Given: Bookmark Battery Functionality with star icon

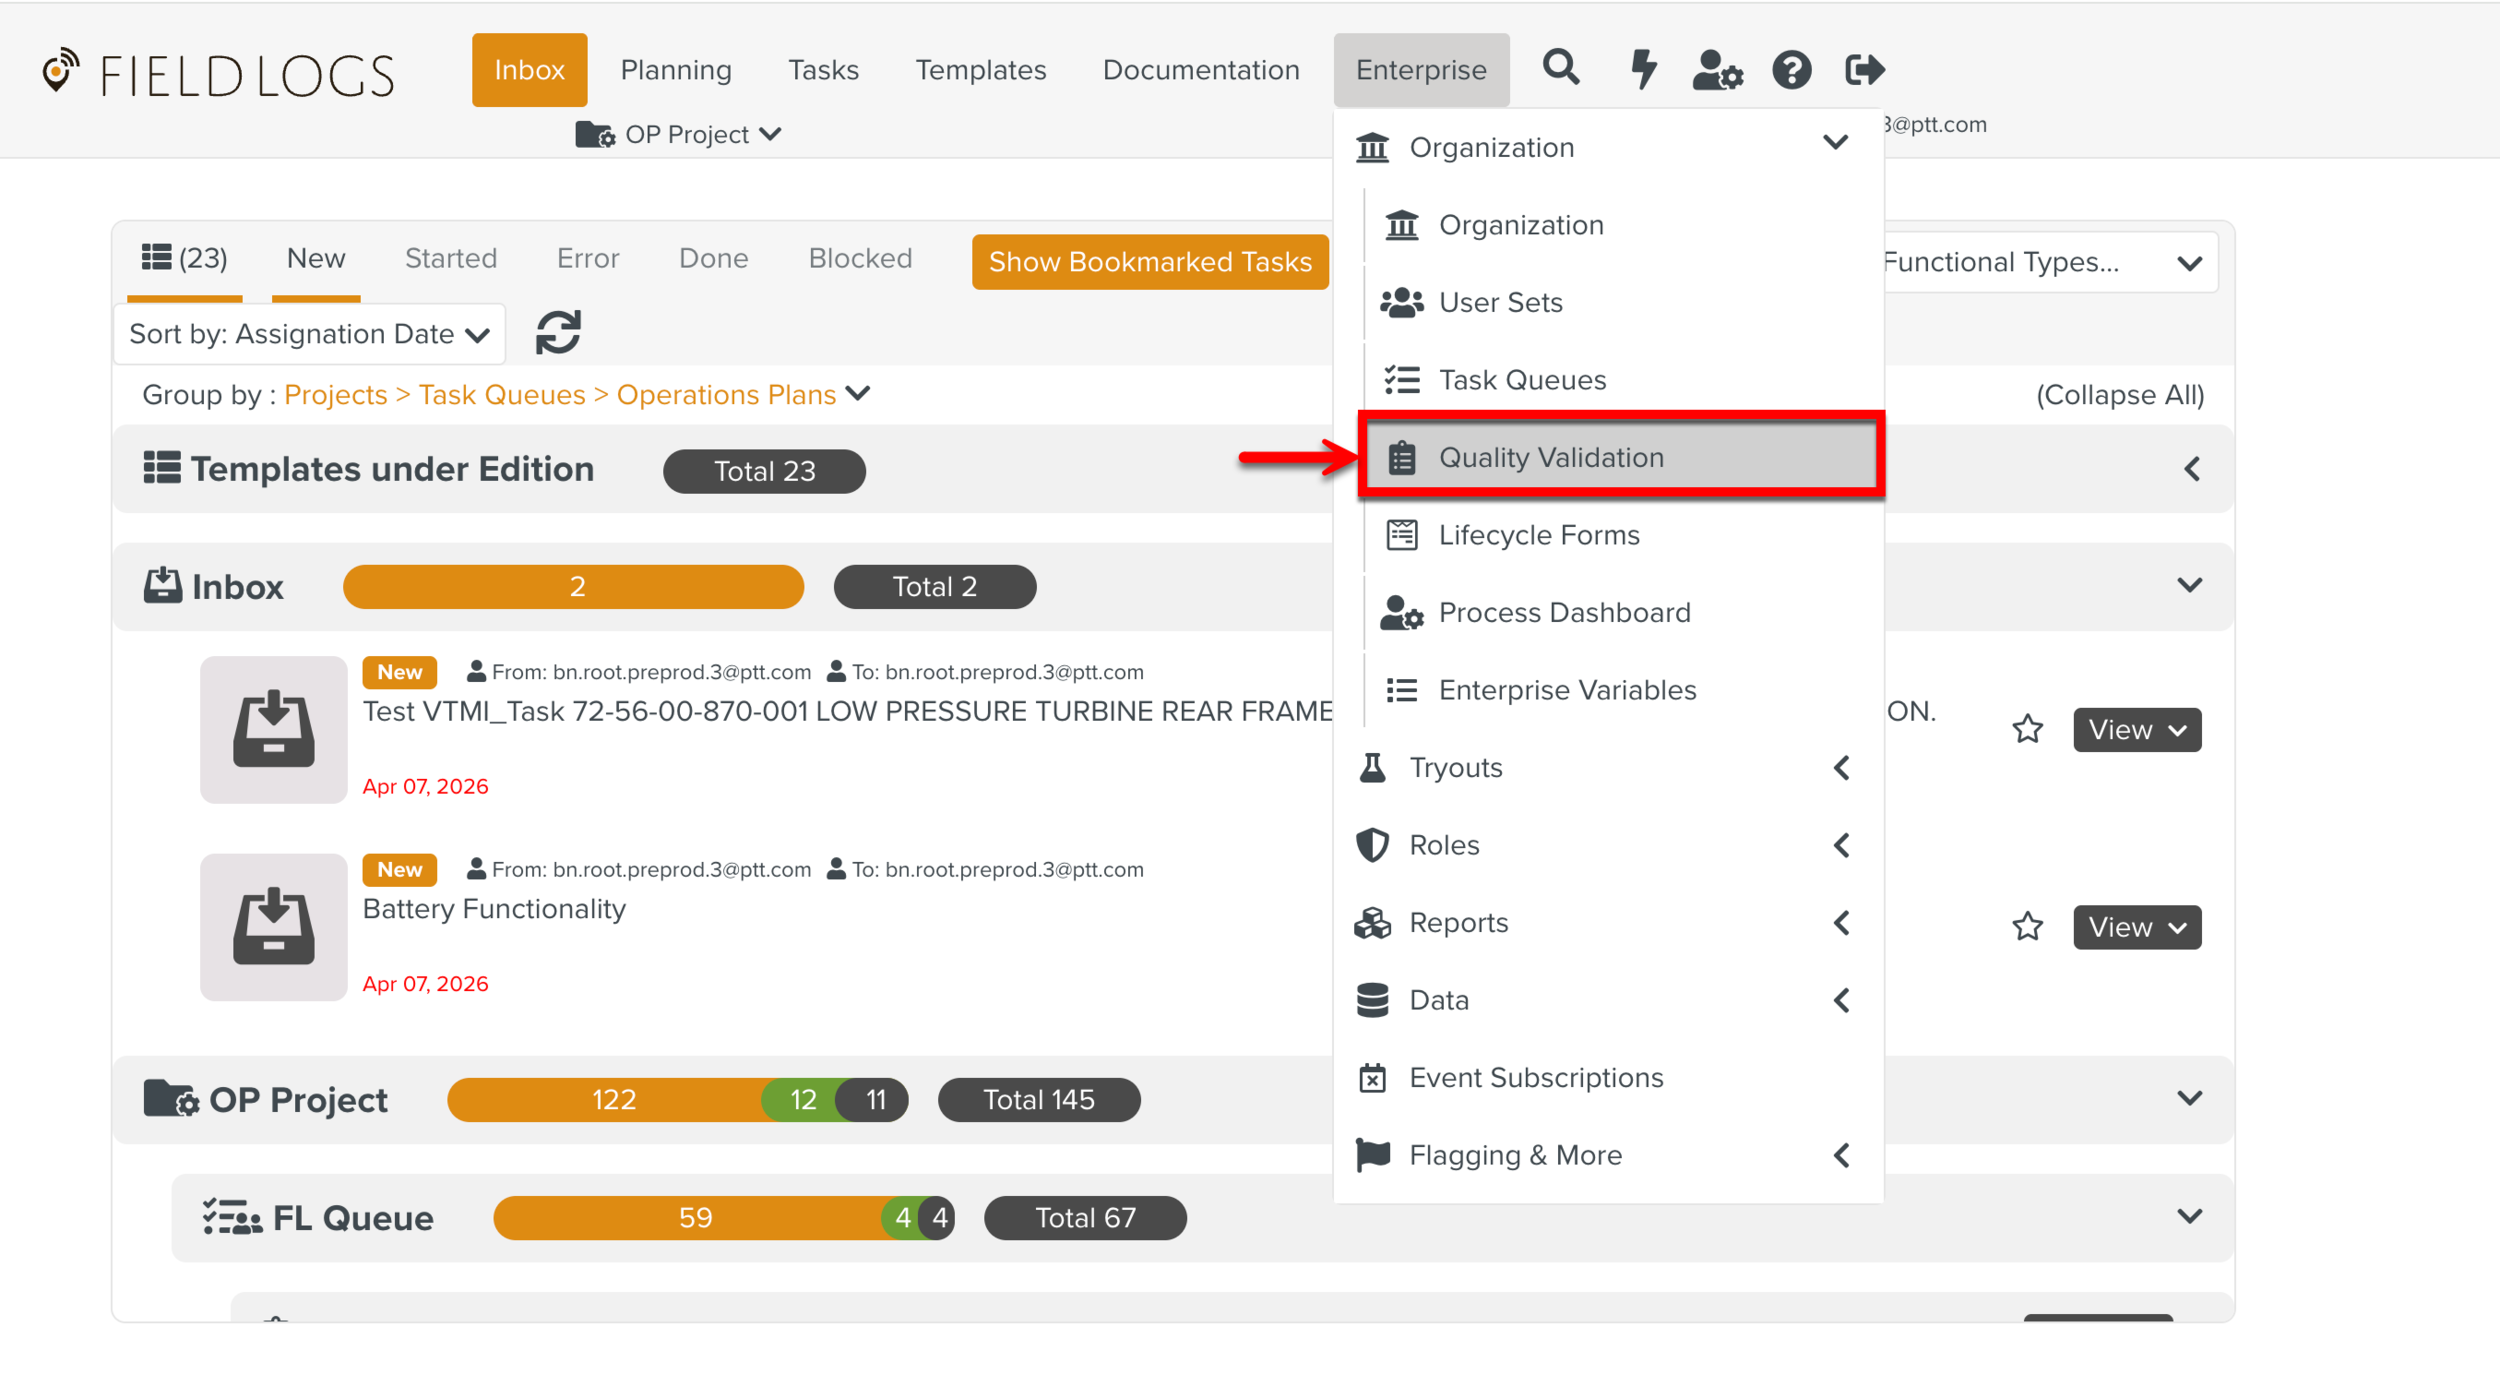Looking at the screenshot, I should point(2027,927).
